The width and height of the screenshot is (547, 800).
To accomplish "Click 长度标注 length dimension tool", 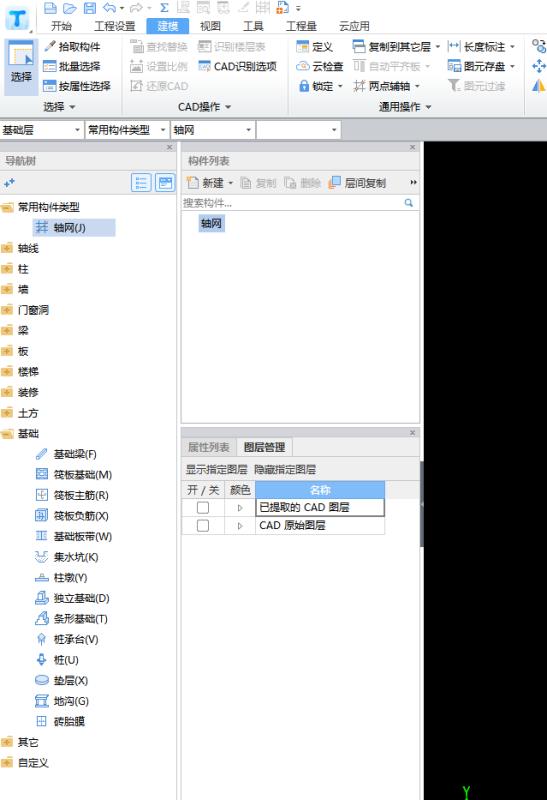I will click(477, 47).
